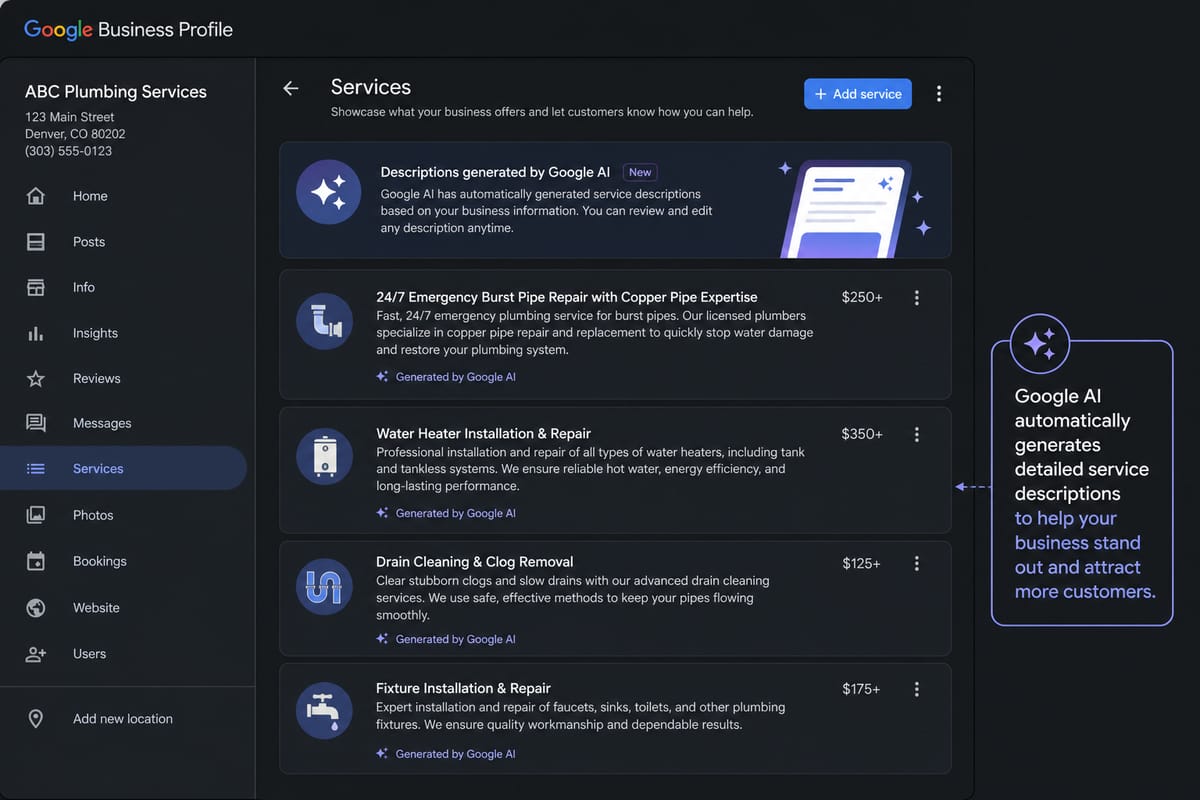Image resolution: width=1200 pixels, height=800 pixels.
Task: Open Info label in the sidebar
Action: coord(84,287)
